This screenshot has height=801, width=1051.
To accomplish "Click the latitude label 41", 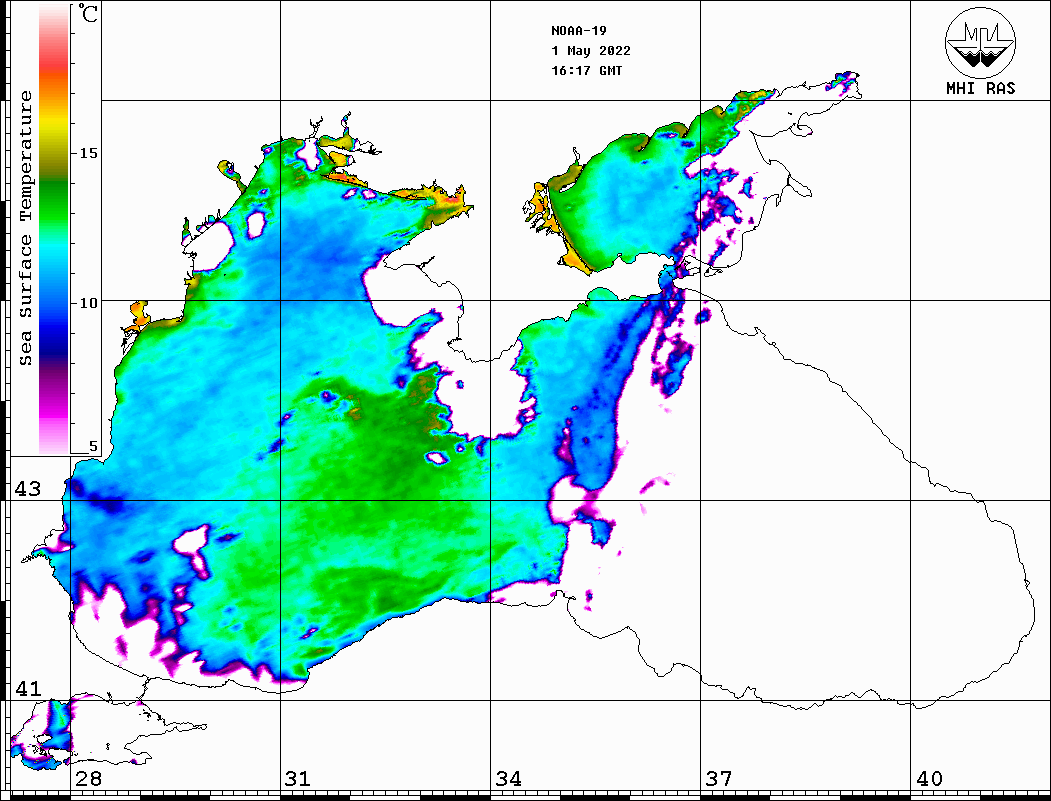I will point(27,688).
